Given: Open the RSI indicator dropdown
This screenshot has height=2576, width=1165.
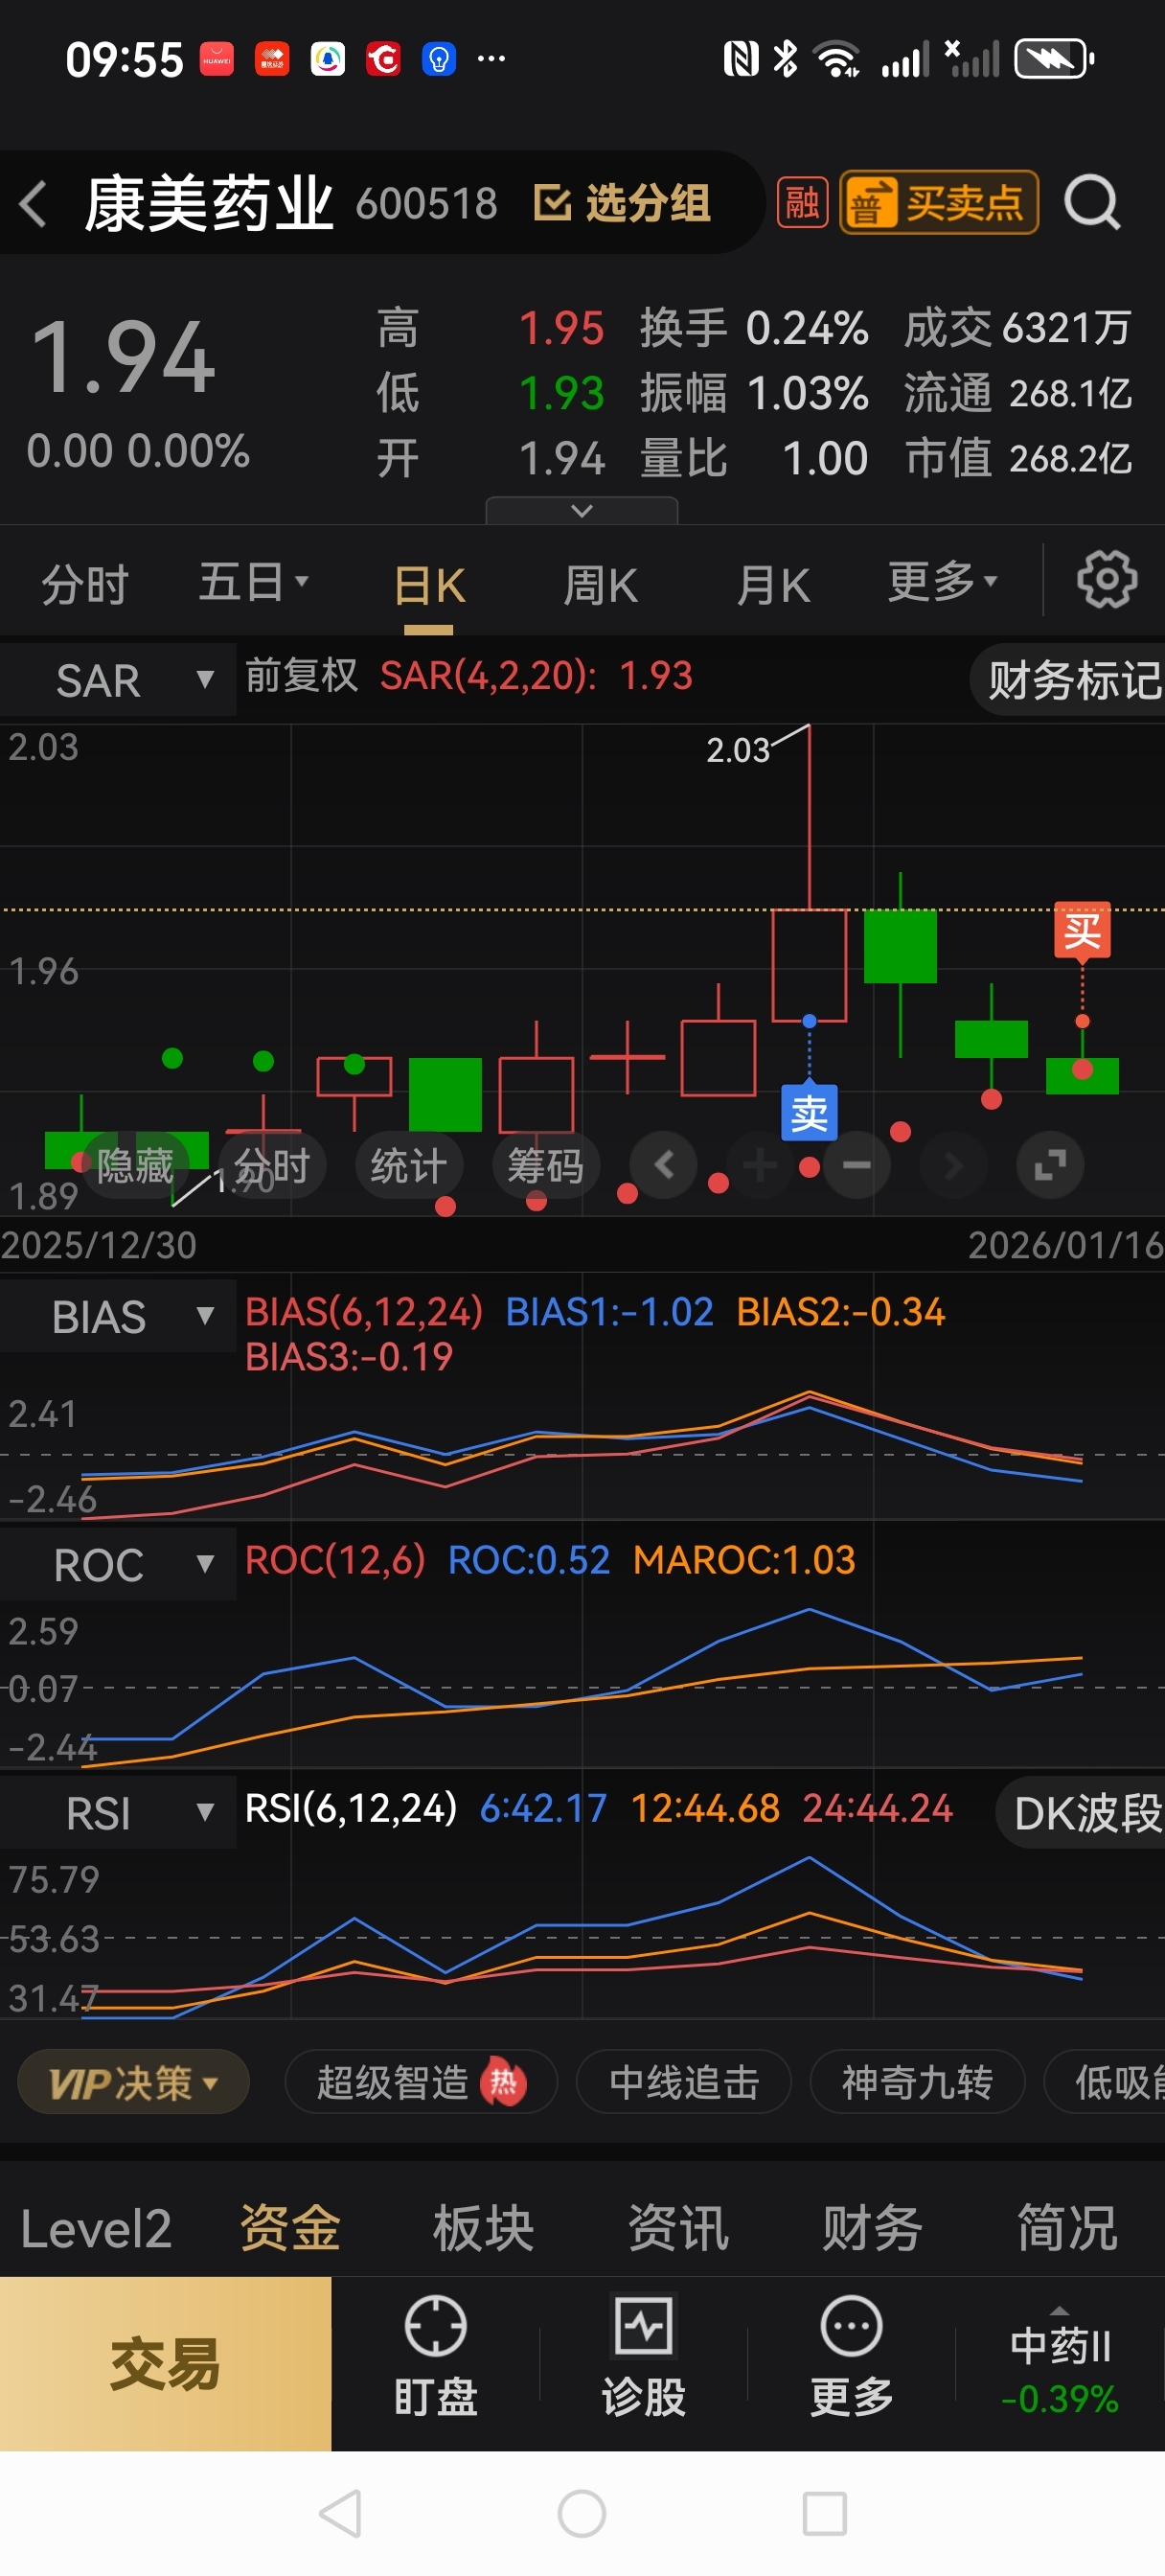Looking at the screenshot, I should click(118, 1812).
